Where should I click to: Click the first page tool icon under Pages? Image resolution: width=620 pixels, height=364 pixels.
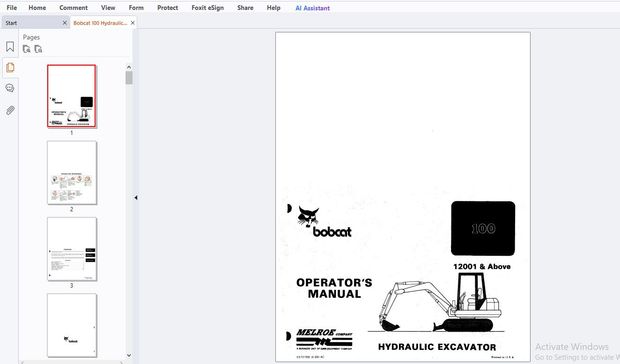point(26,49)
